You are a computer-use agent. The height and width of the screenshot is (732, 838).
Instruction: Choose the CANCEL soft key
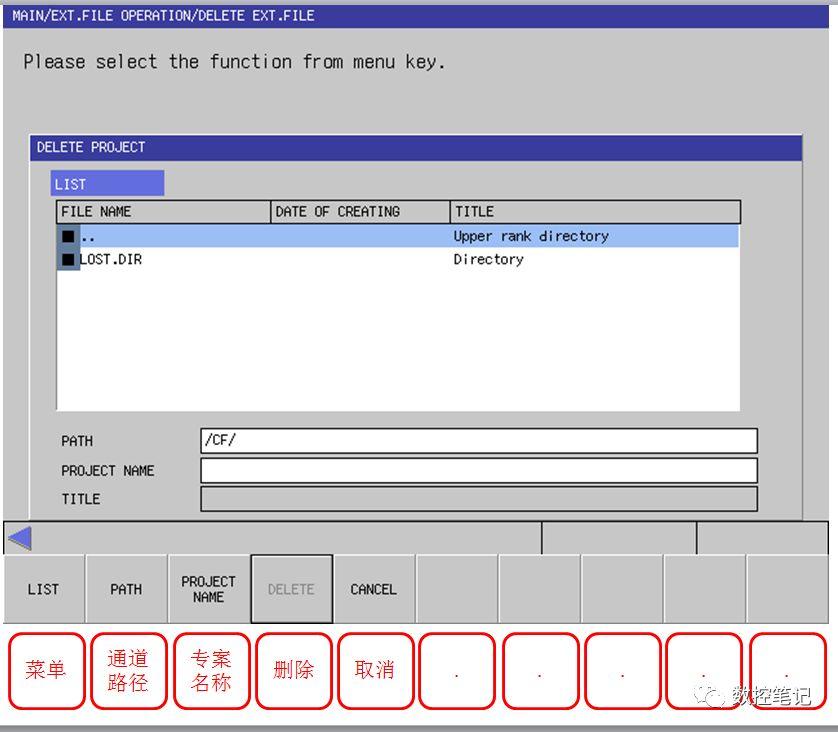coord(374,589)
